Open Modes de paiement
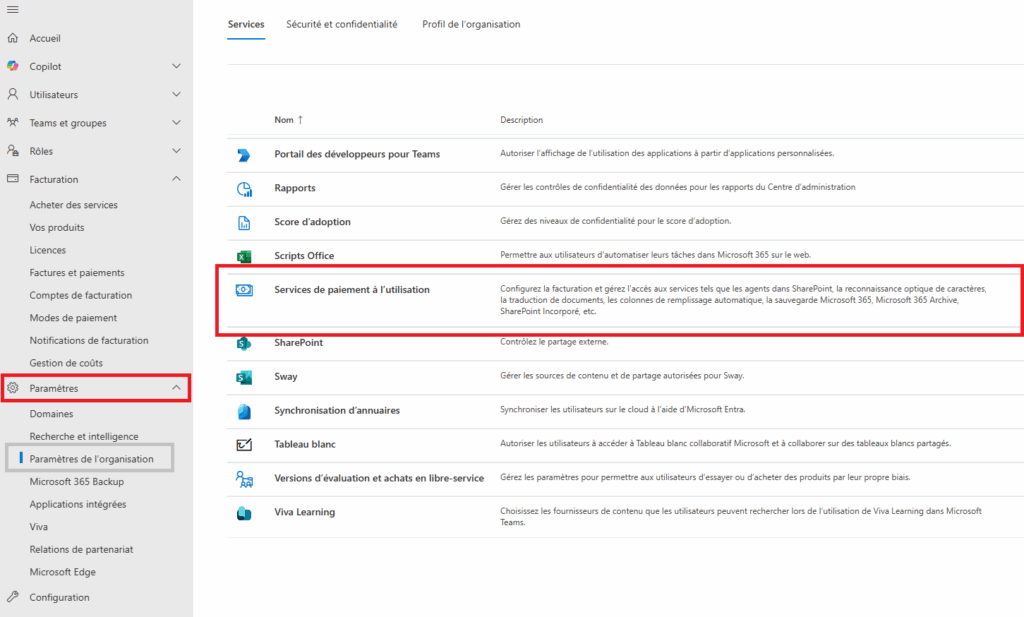Image resolution: width=1024 pixels, height=617 pixels. pos(73,318)
